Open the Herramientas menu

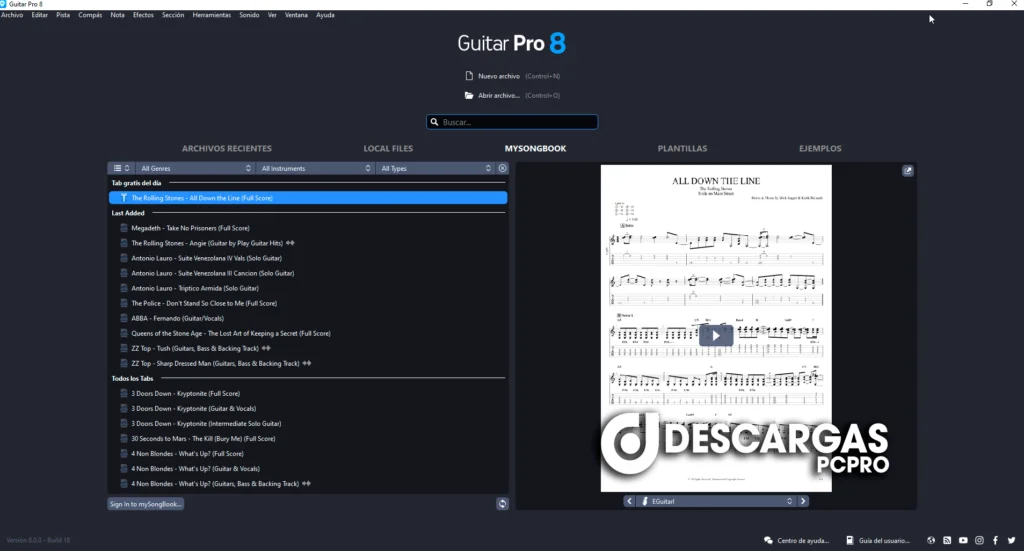point(211,15)
